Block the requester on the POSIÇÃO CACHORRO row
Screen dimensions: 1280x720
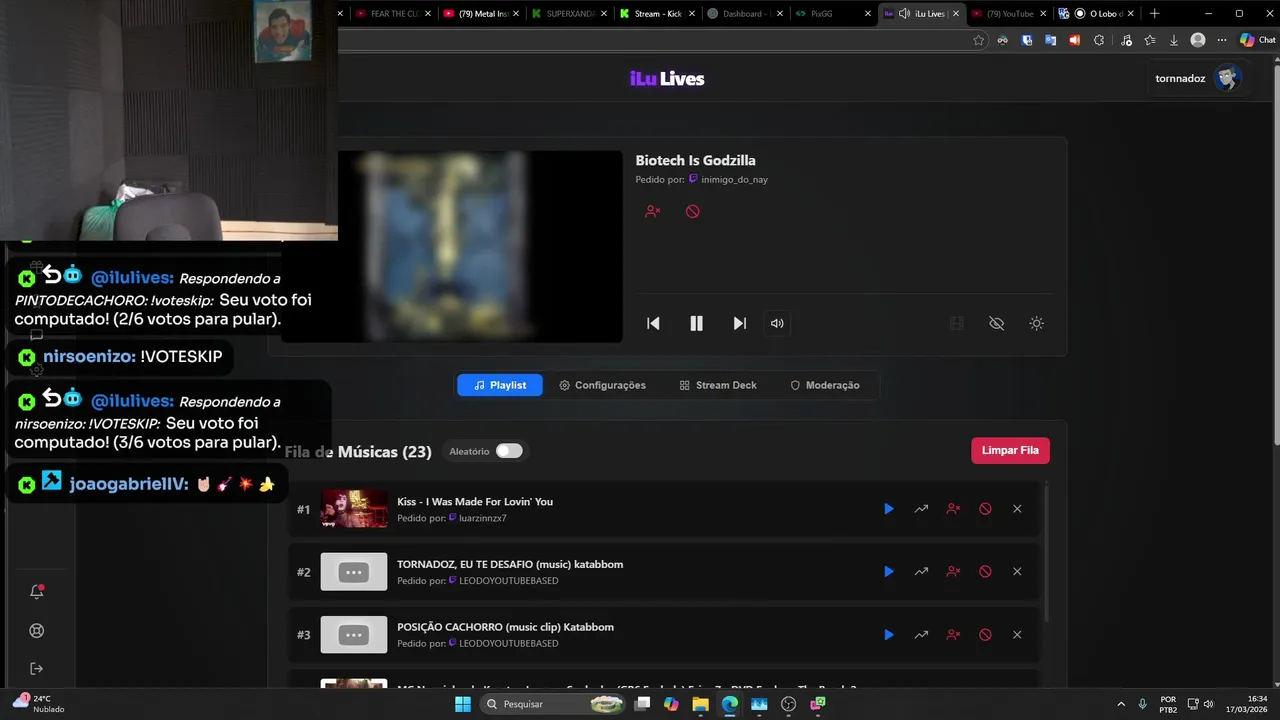[953, 635]
